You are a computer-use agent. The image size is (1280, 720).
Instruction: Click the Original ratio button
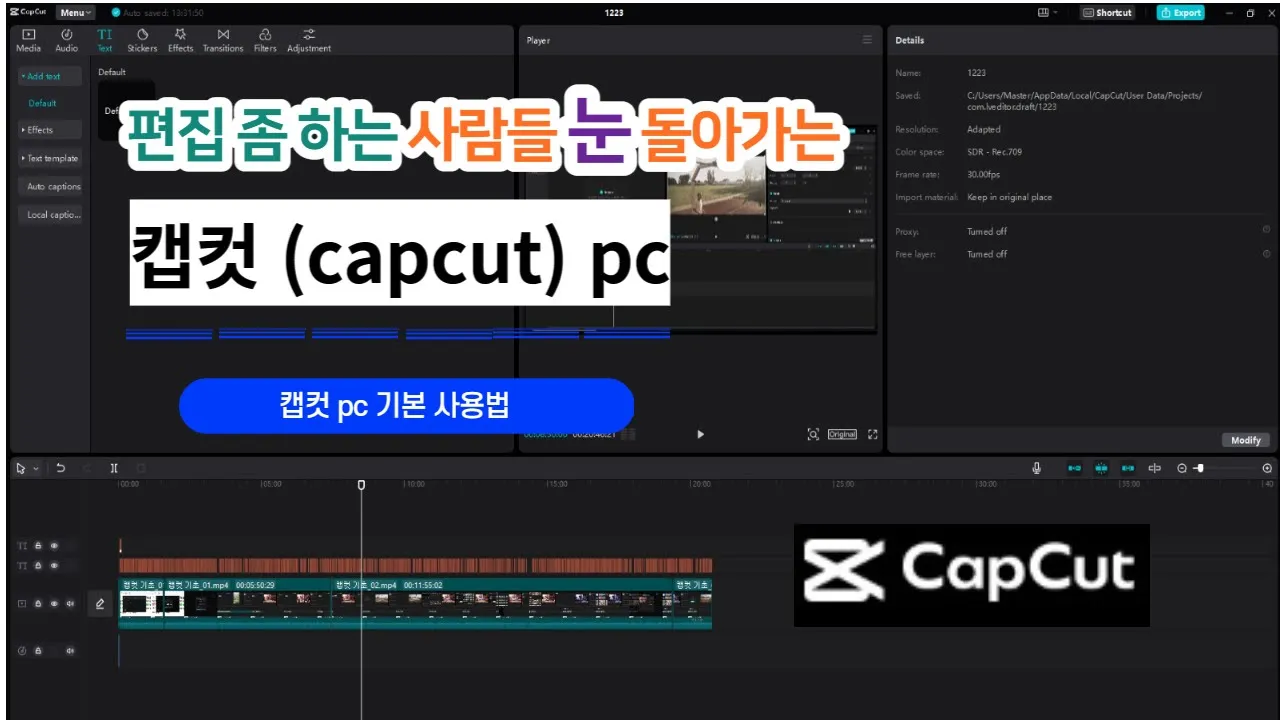(842, 434)
